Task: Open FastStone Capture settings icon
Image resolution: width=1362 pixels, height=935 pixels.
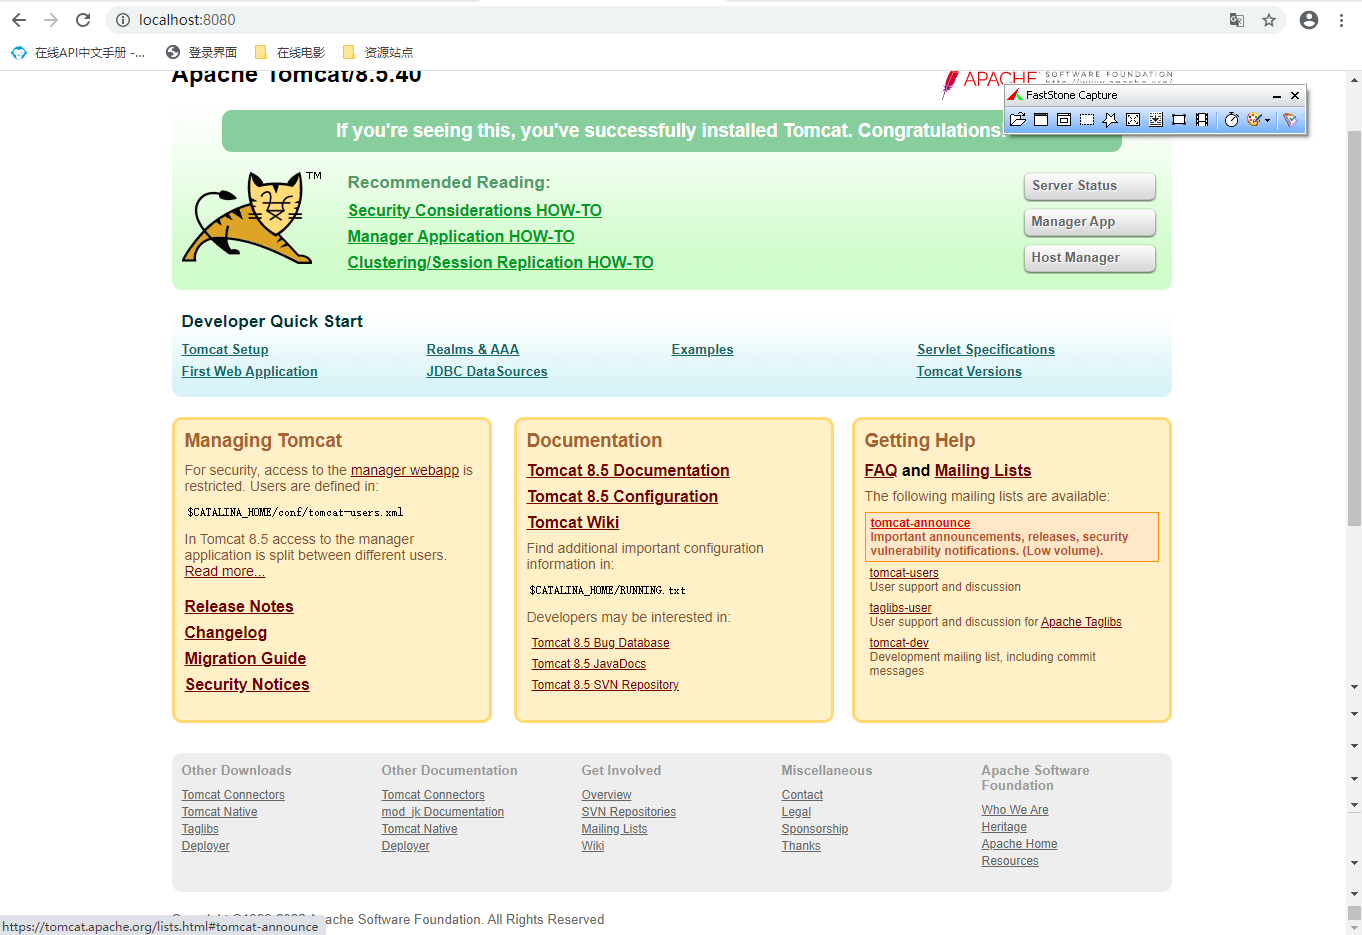Action: [x=1290, y=120]
